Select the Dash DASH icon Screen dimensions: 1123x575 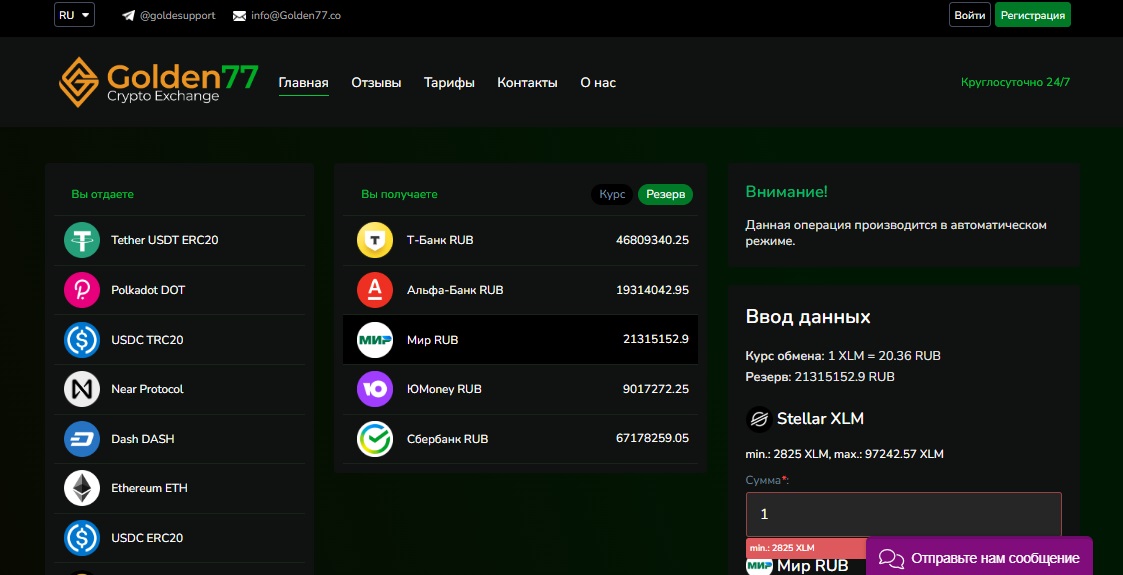point(82,439)
